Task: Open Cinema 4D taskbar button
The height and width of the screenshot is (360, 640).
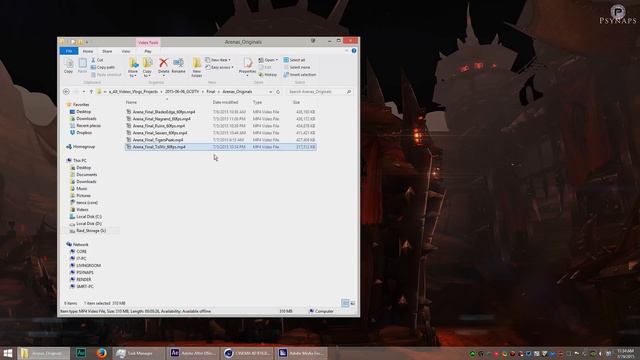Action: point(247,353)
